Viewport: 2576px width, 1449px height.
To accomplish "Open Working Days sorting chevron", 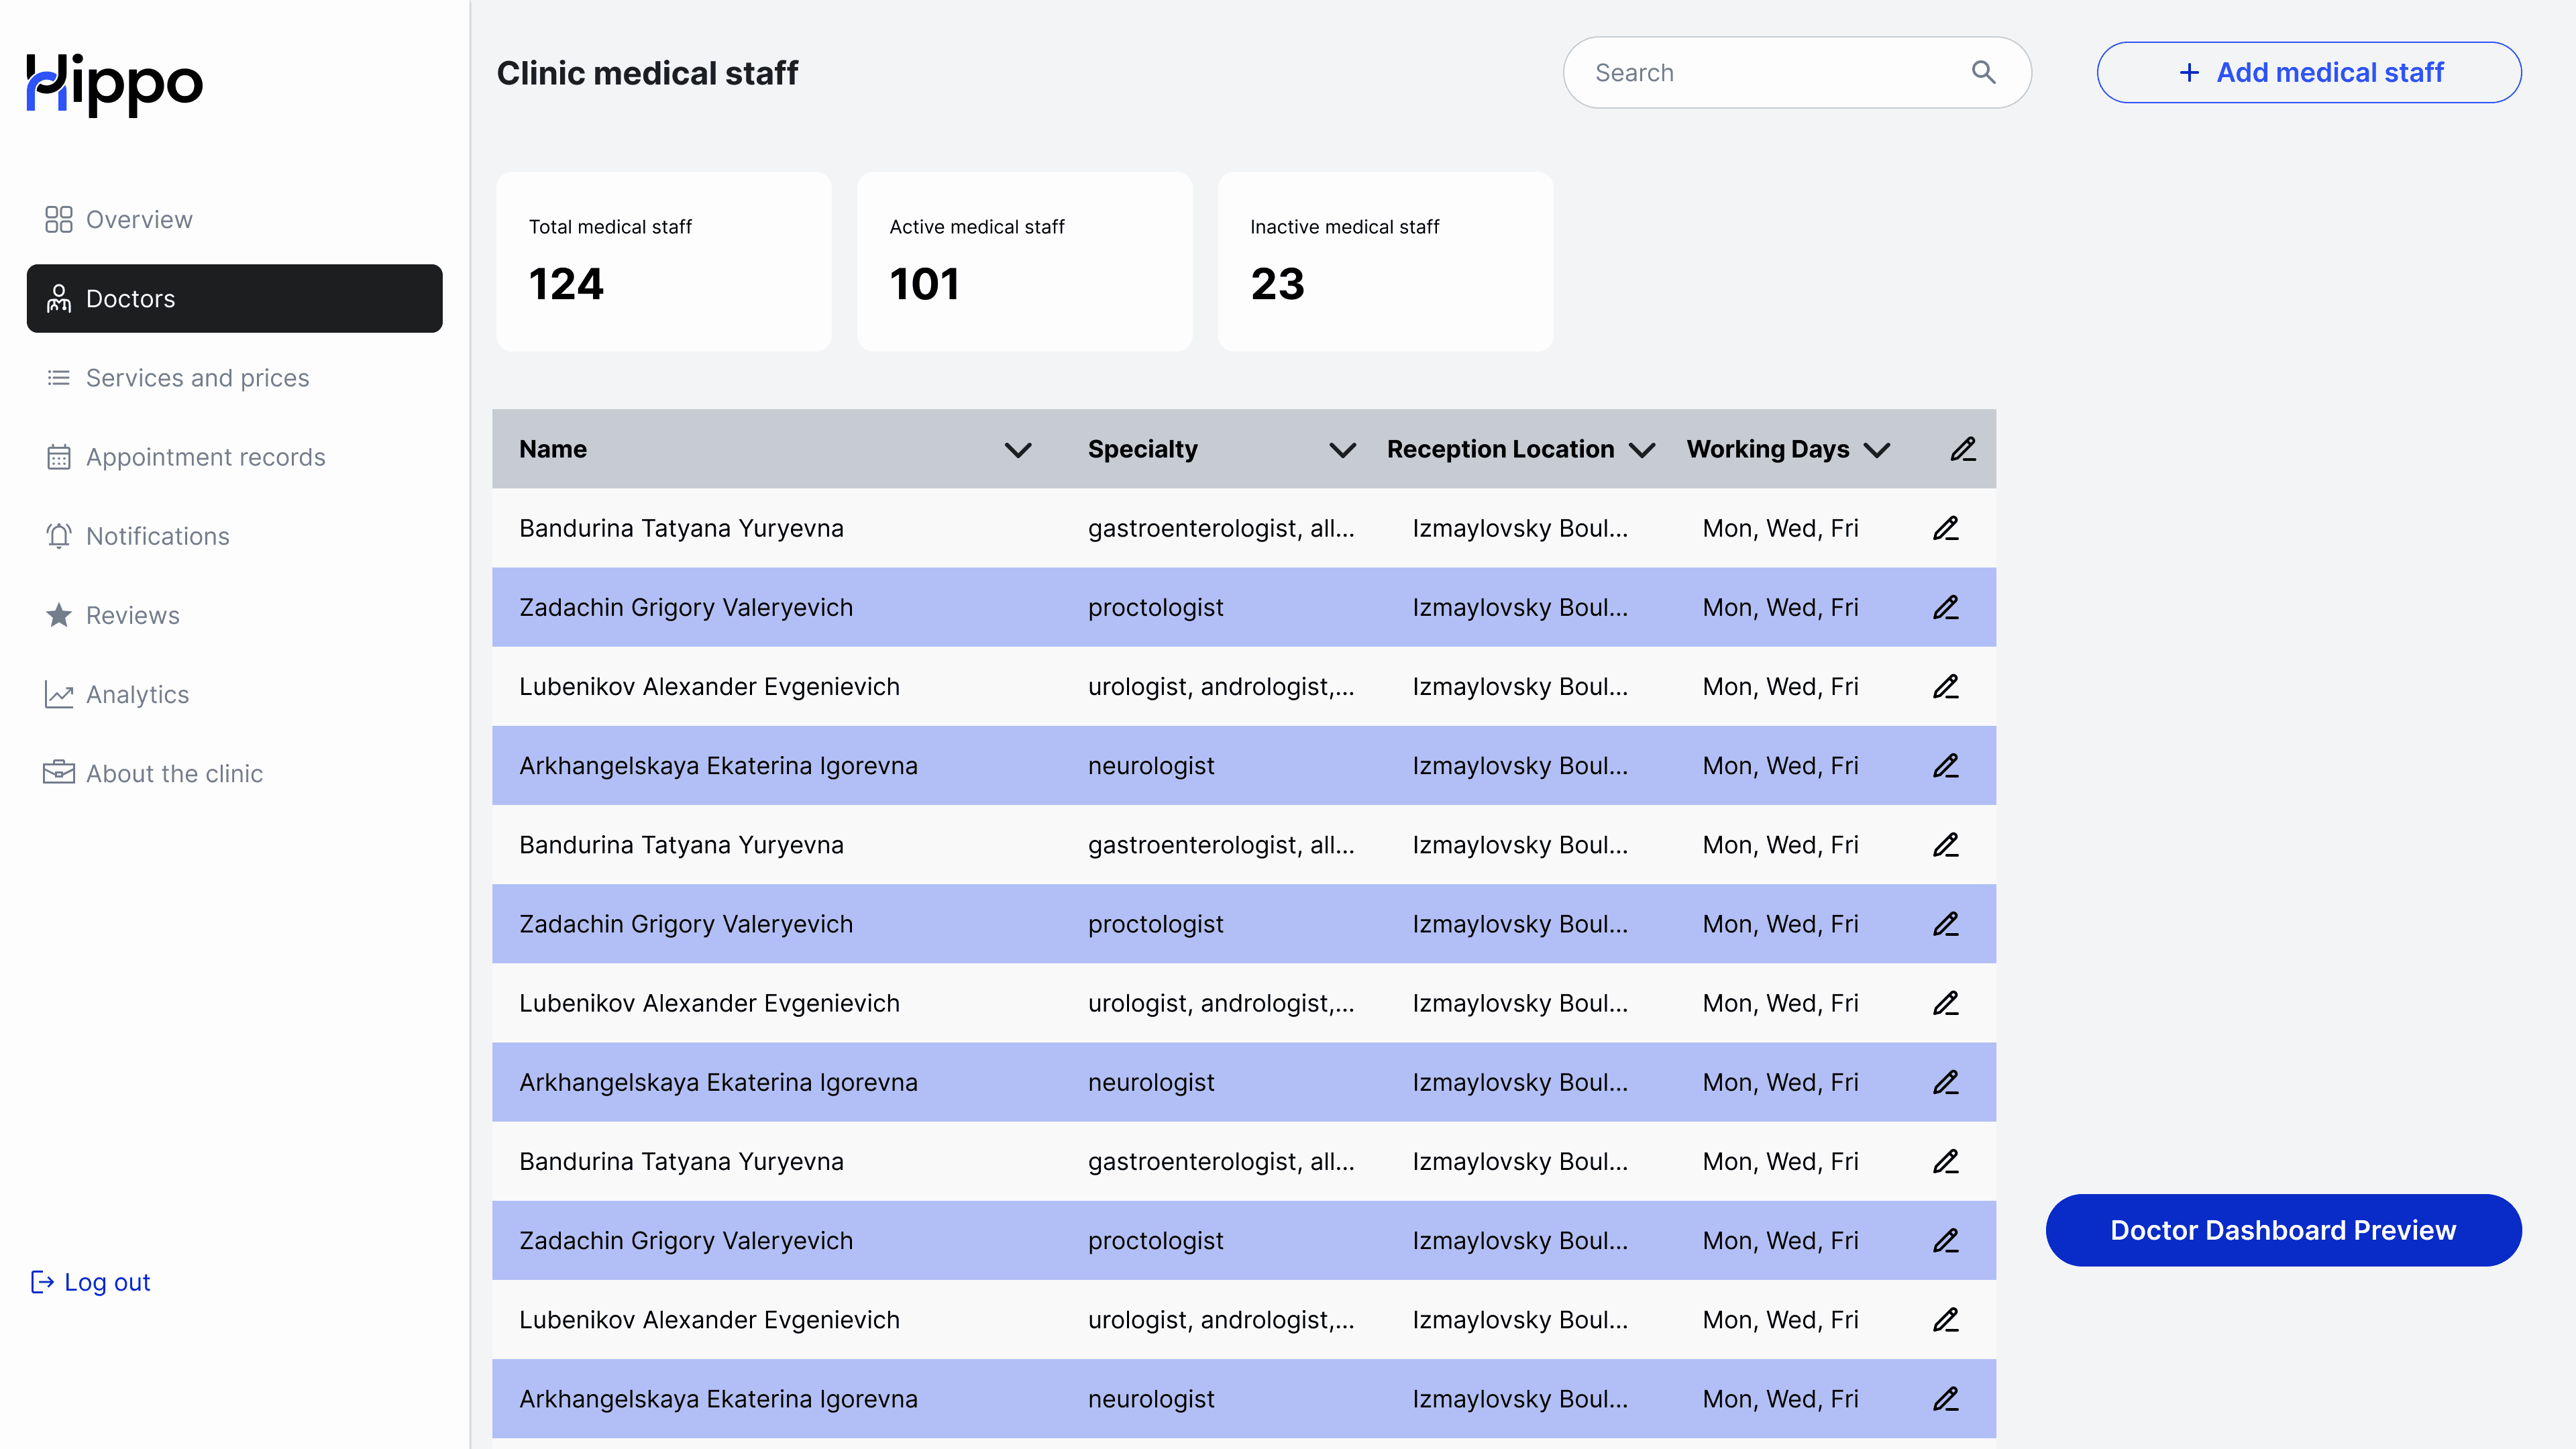I will [x=1877, y=450].
